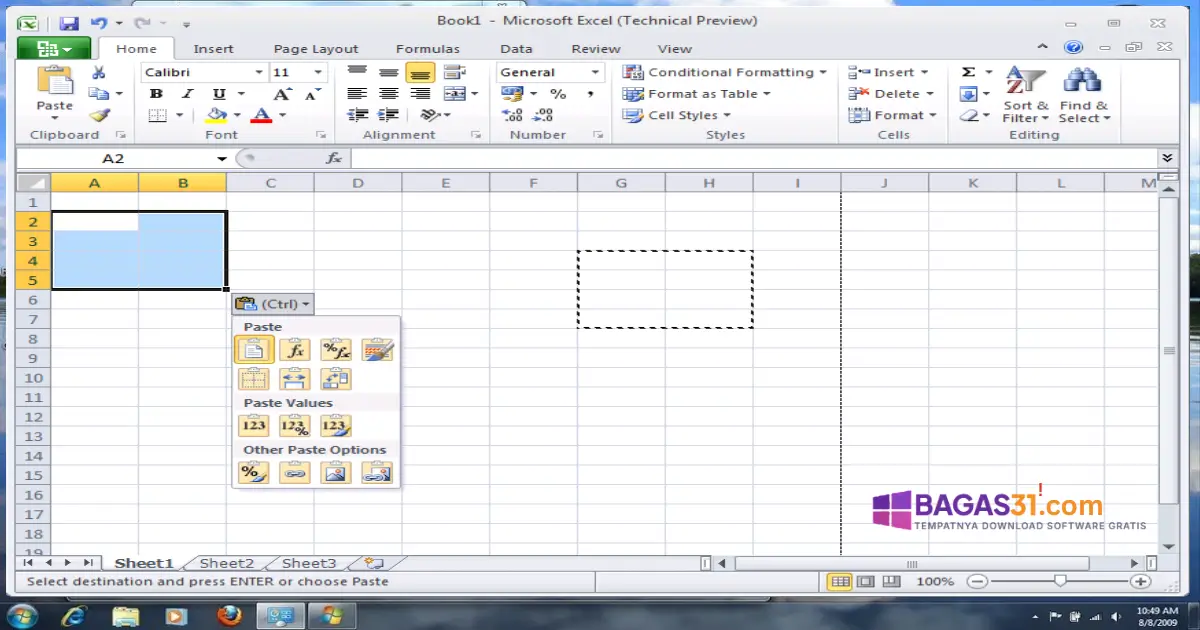Click the zoom slider handle

tap(1060, 581)
